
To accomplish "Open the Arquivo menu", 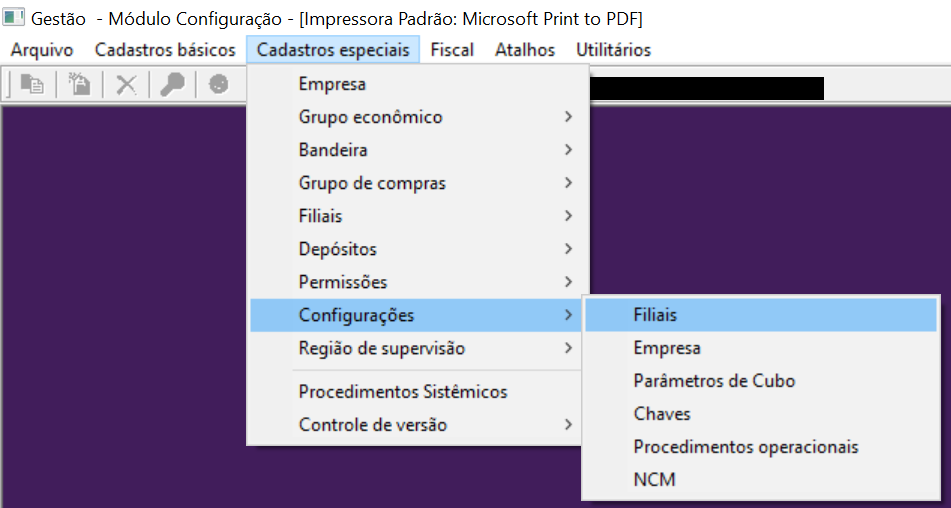I will tap(42, 49).
